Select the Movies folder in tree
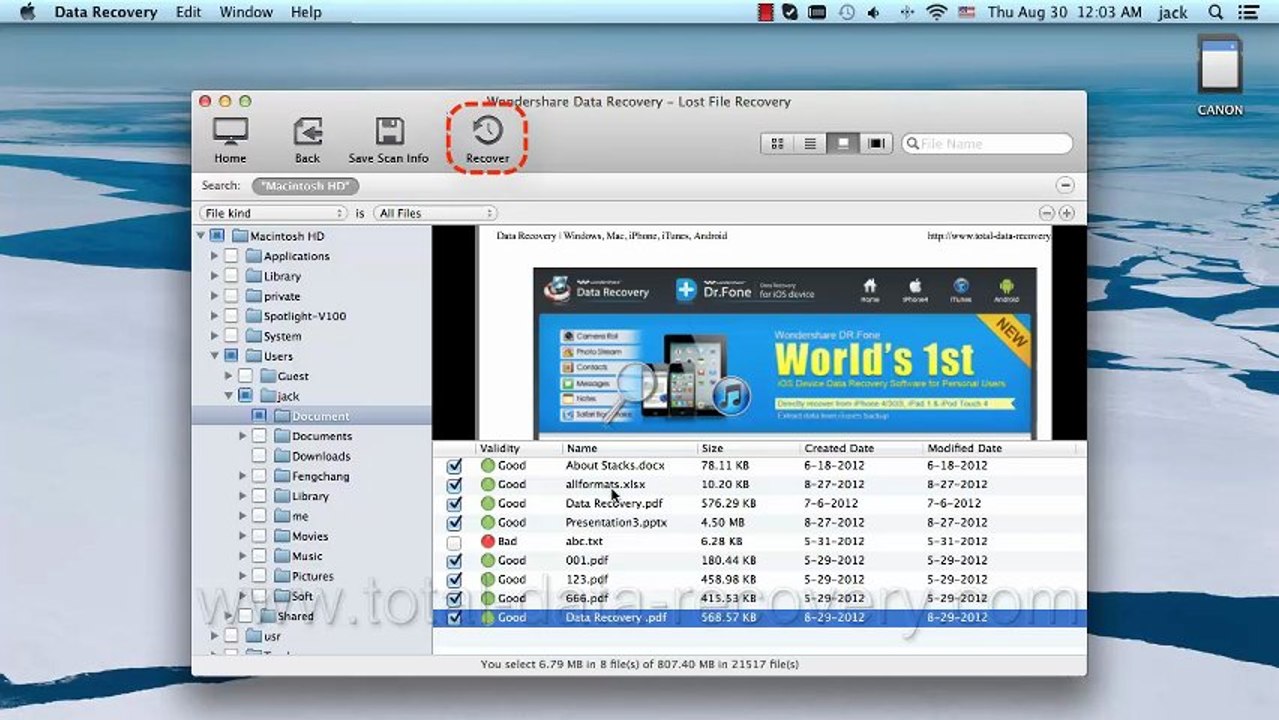Viewport: 1279px width, 720px height. (x=310, y=536)
